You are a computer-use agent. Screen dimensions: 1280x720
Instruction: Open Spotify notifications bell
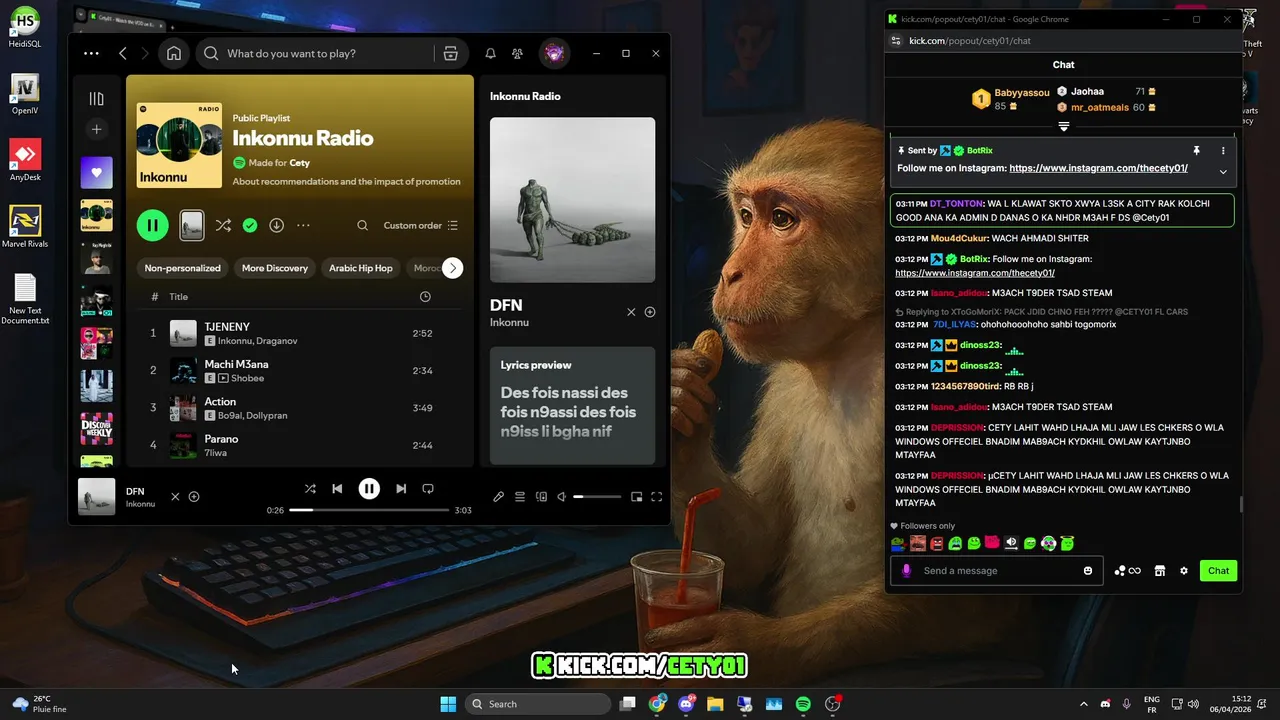pos(490,53)
